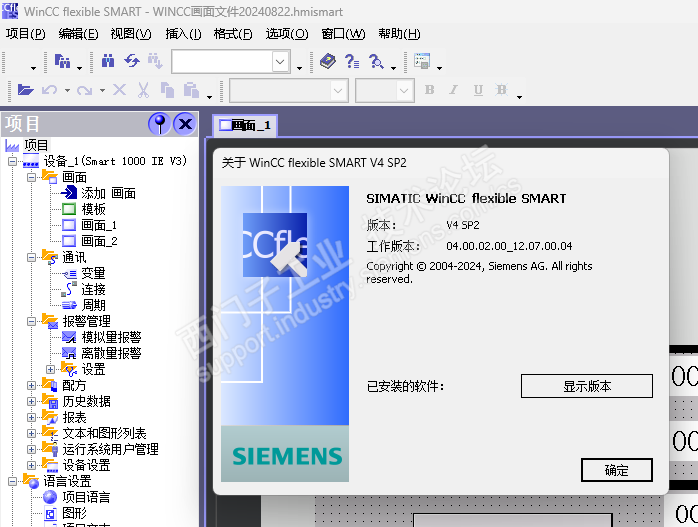Select 变量 in project tree

pos(93,273)
